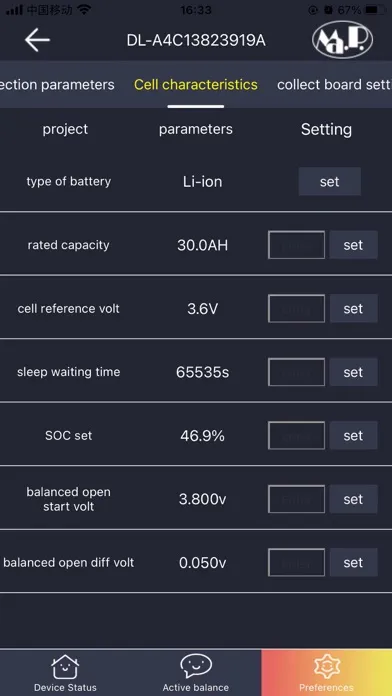Click set button for SOC set

click(x=353, y=435)
